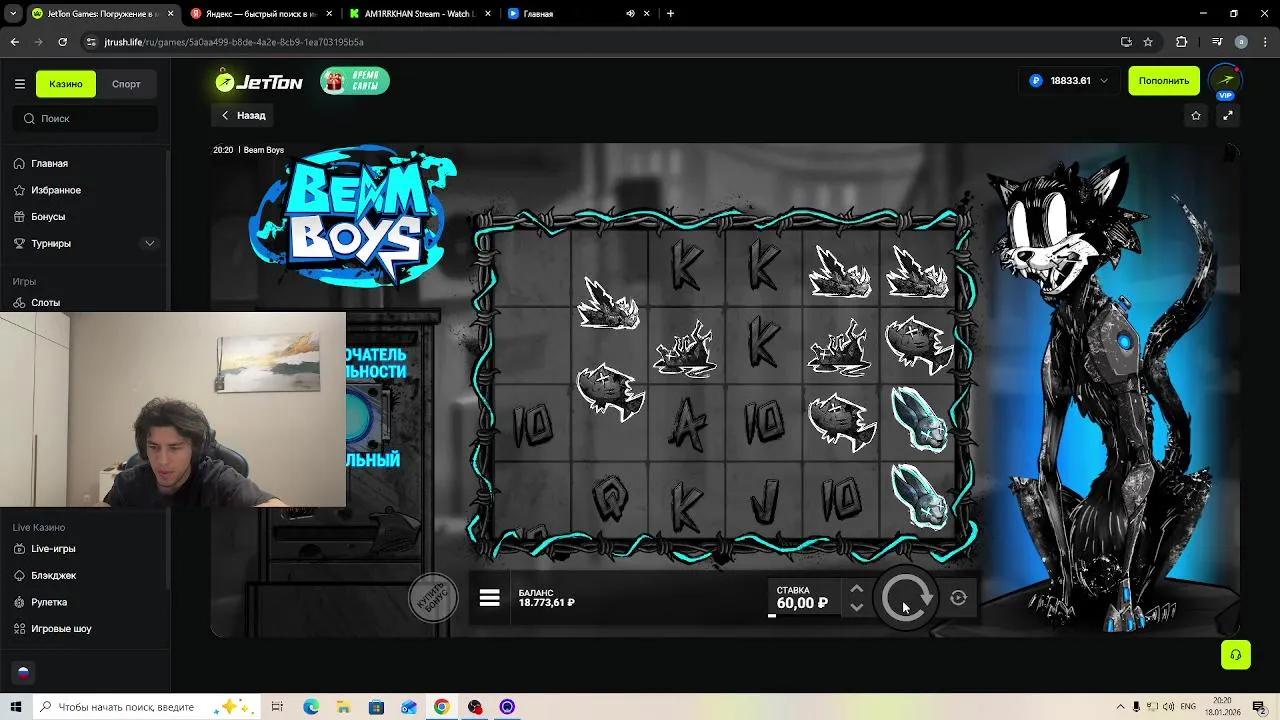Open the autoplay settings icon
Screen dimensions: 1280x720
point(958,598)
